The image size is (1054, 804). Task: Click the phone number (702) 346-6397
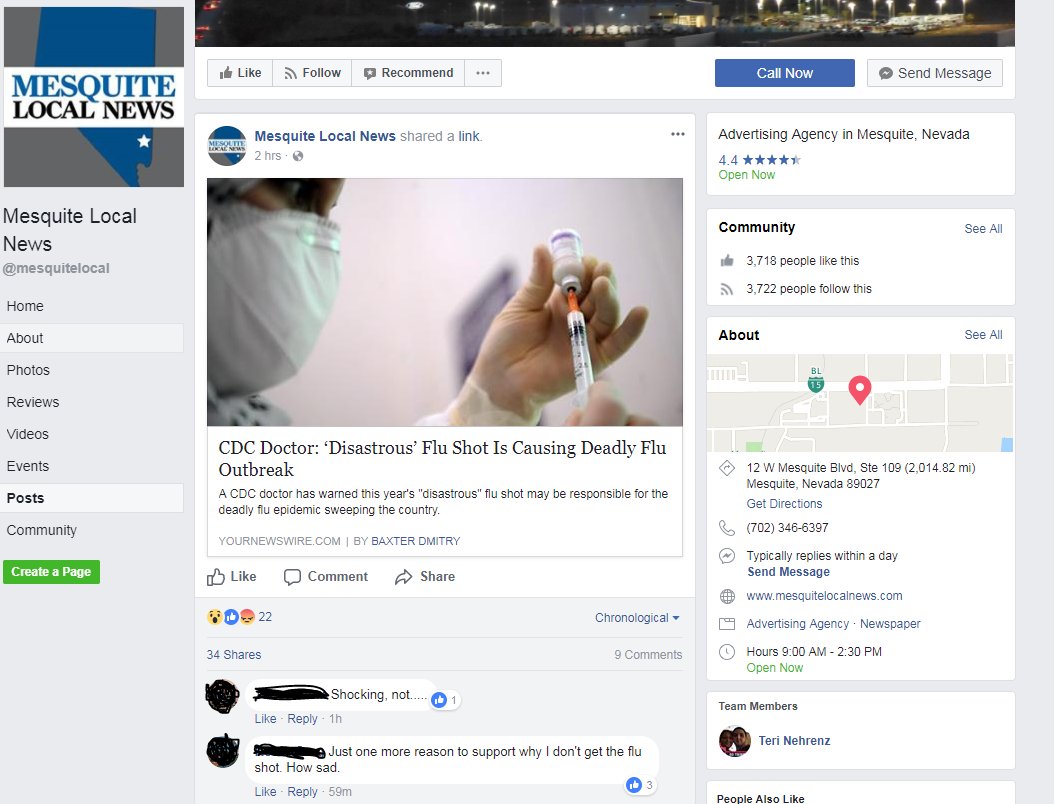787,528
